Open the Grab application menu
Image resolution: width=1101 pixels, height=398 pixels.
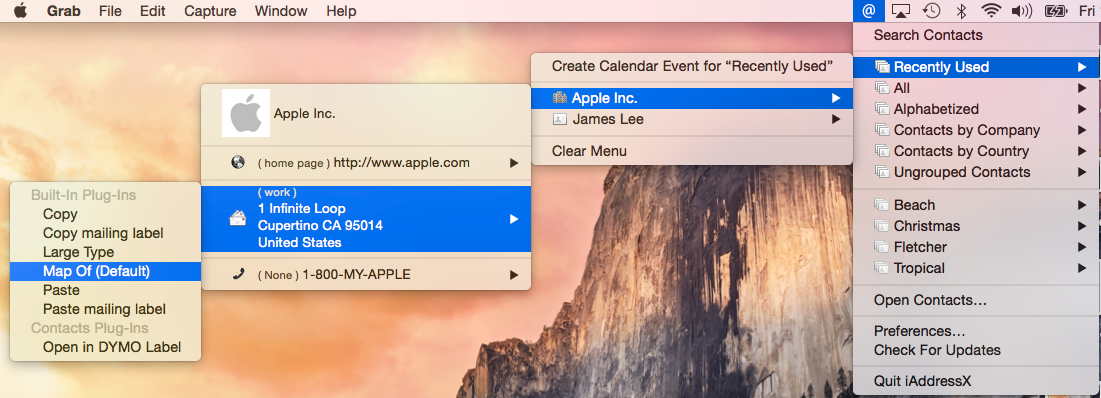click(x=64, y=11)
